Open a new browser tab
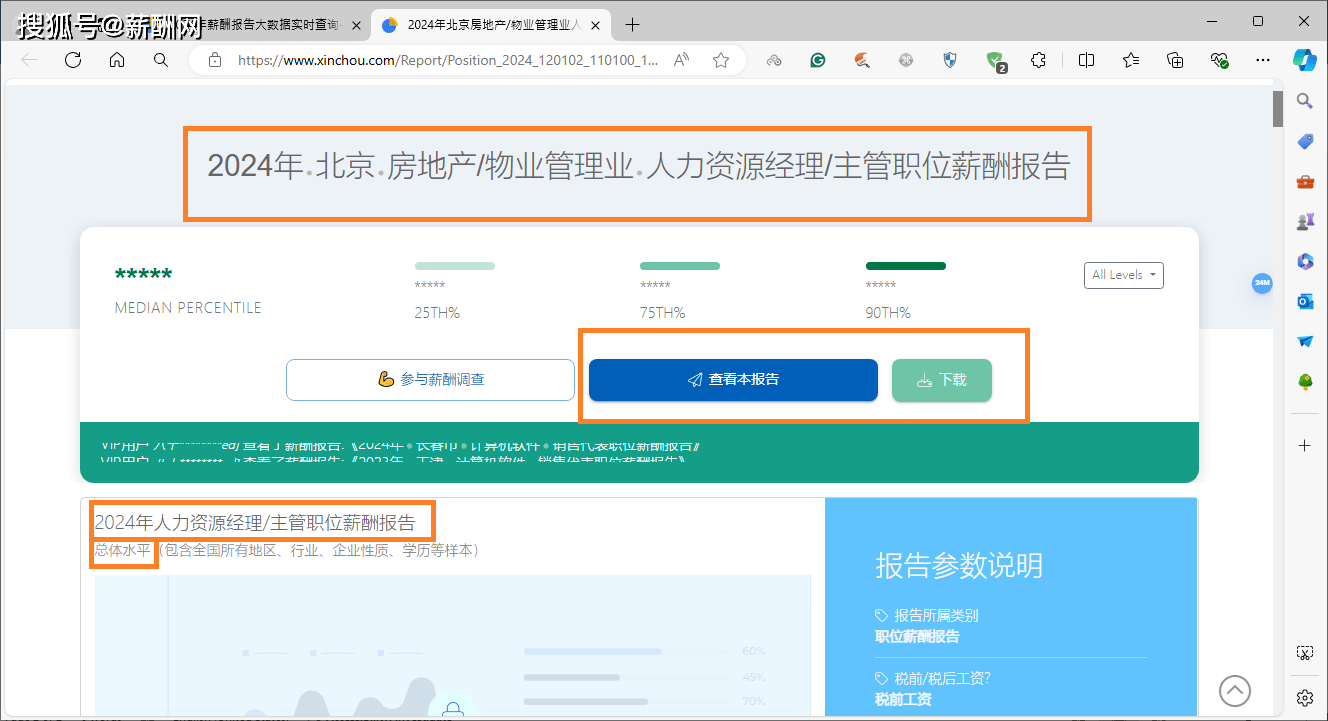The image size is (1328, 721). click(632, 25)
